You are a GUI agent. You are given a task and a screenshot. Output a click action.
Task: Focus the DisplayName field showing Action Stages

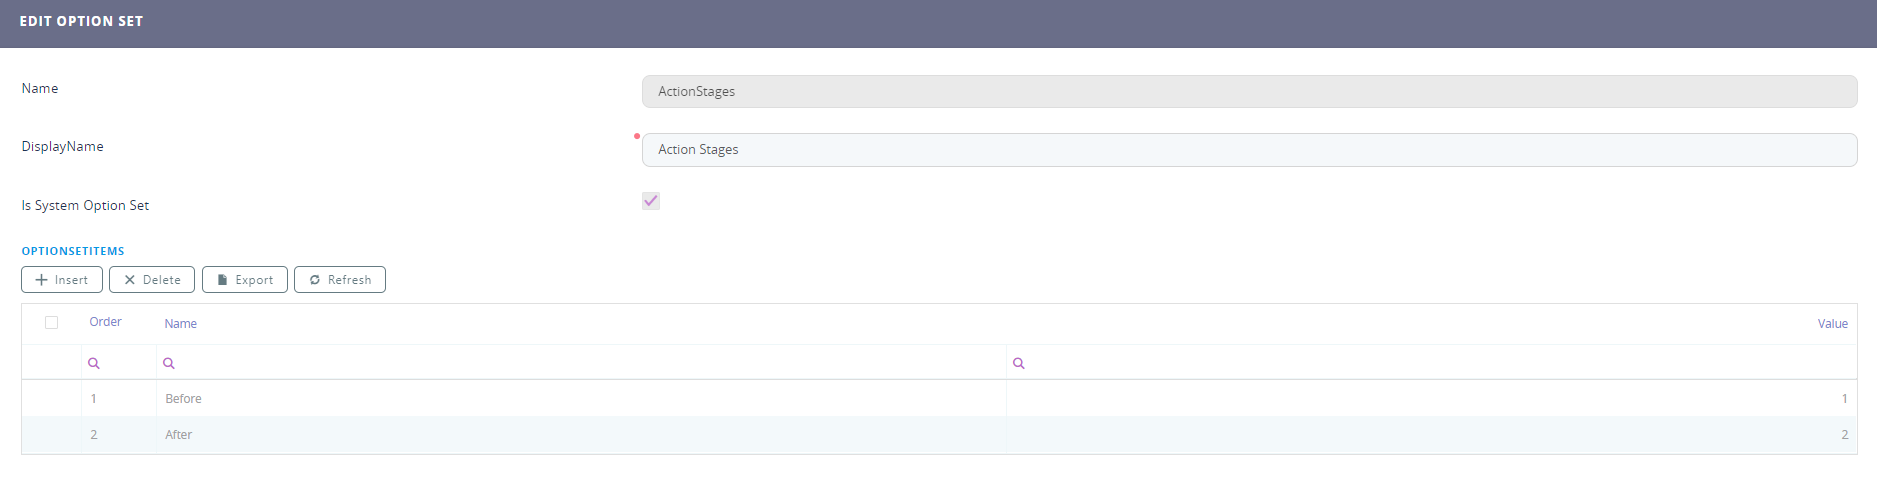(1248, 150)
